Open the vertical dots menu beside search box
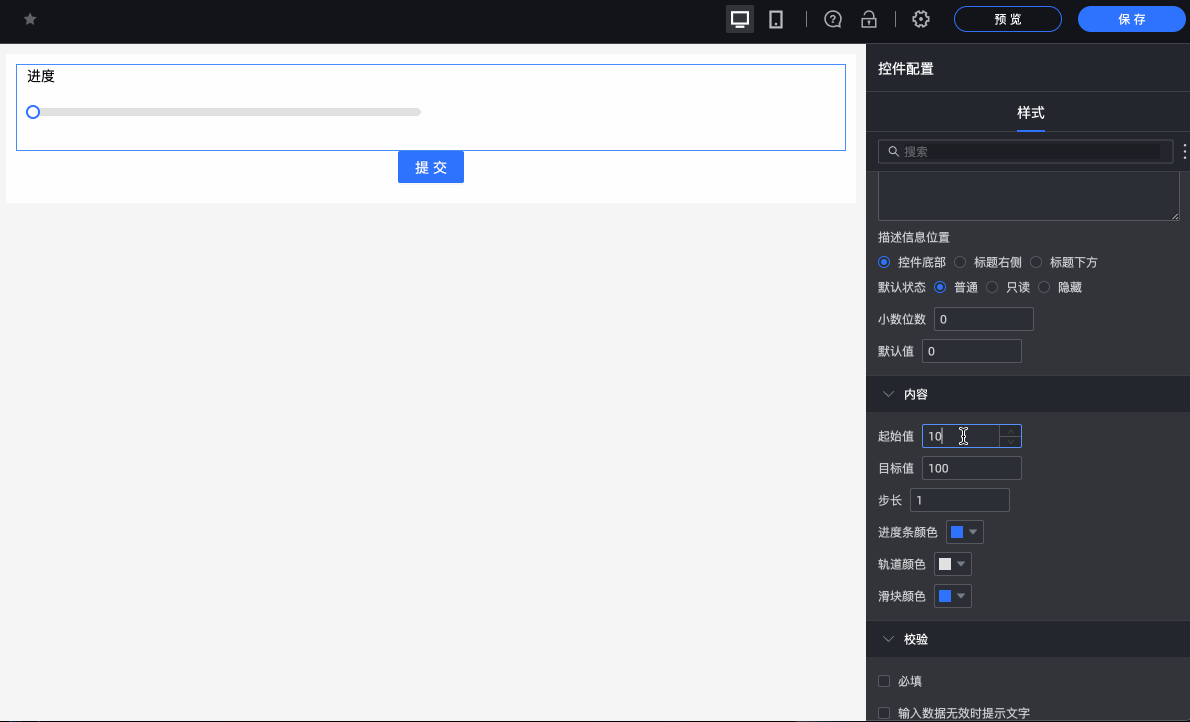Image resolution: width=1190 pixels, height=722 pixels. [1184, 151]
